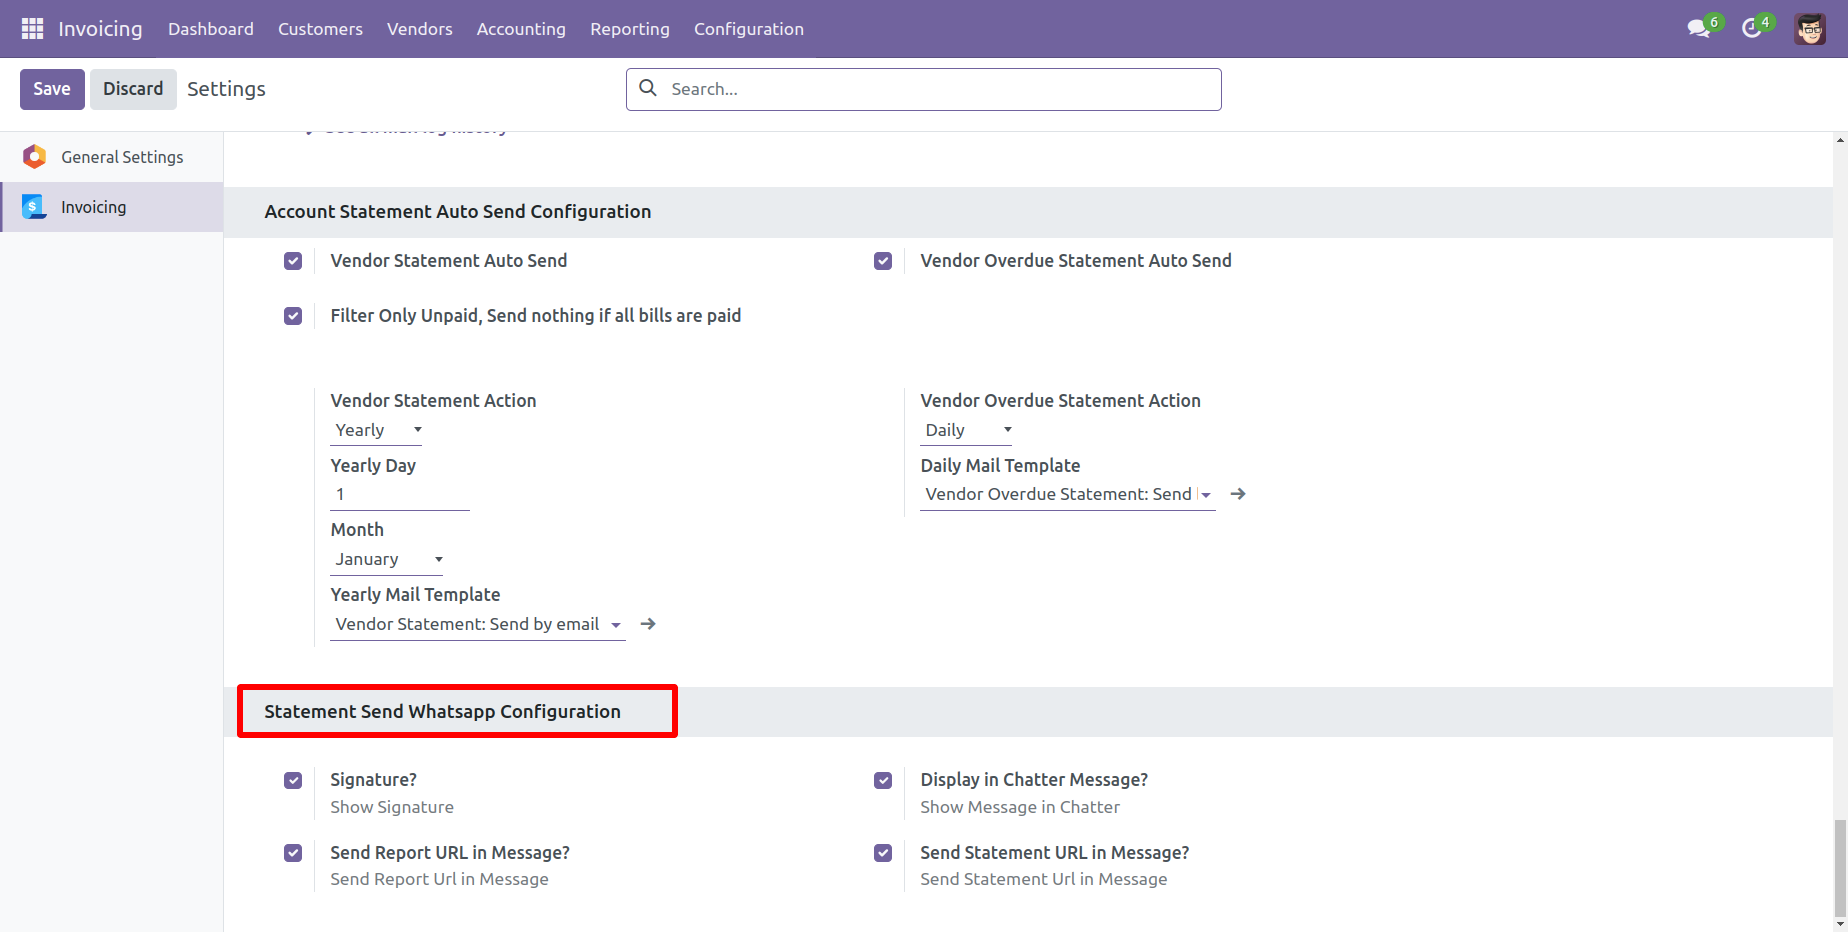This screenshot has height=932, width=1848.
Task: Expand Yearly Mail Template dropdown
Action: 616,625
